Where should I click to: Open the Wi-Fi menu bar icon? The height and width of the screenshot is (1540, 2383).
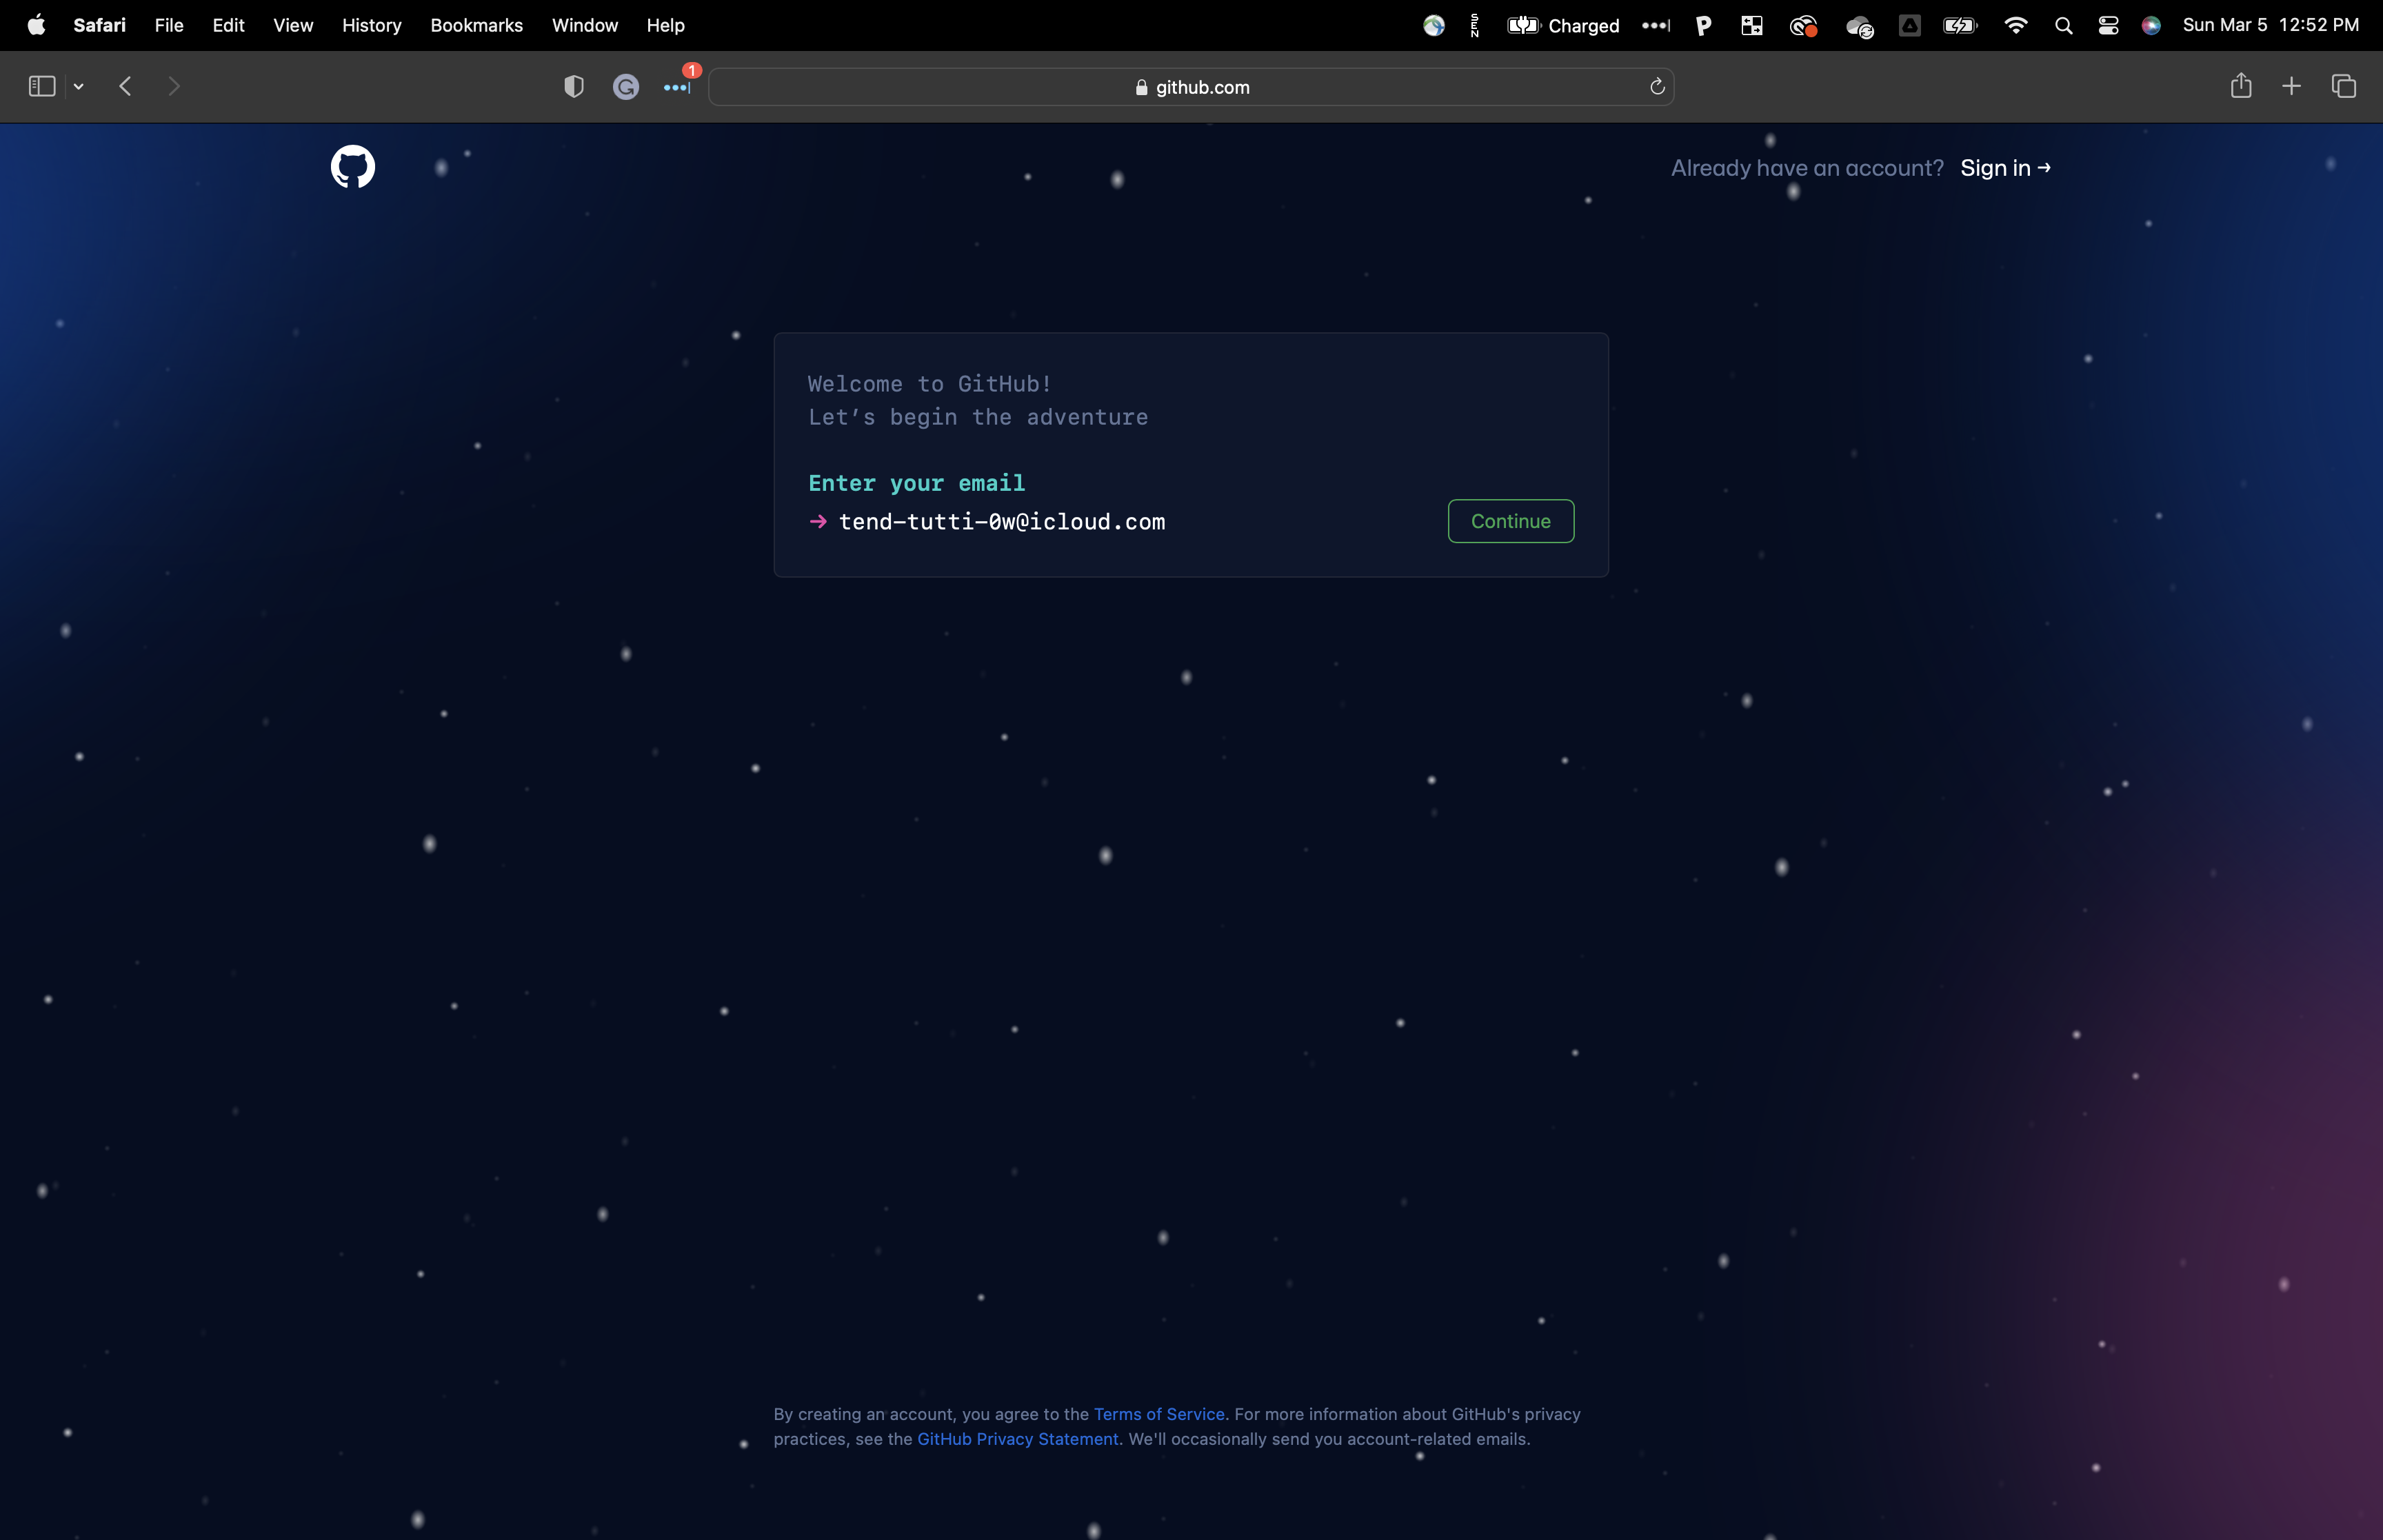click(2015, 26)
